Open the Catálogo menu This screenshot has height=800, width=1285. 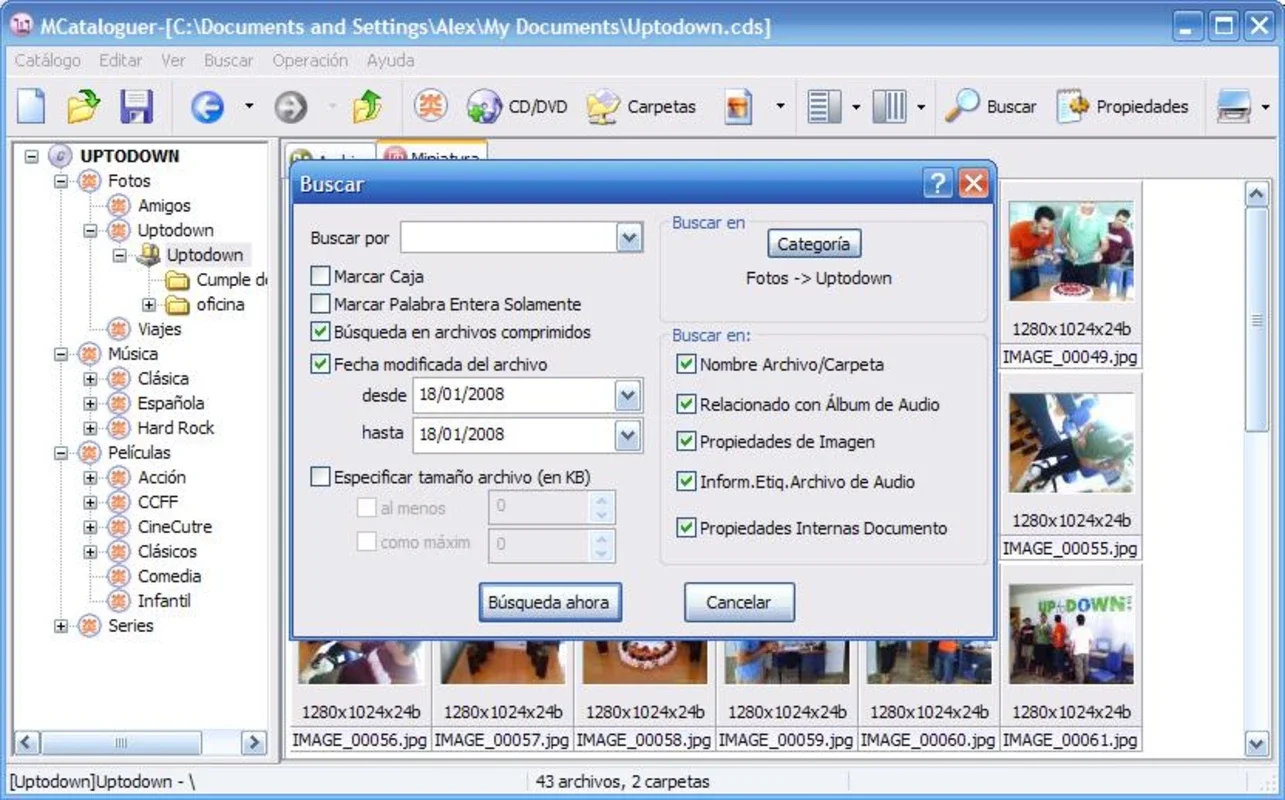coord(47,60)
